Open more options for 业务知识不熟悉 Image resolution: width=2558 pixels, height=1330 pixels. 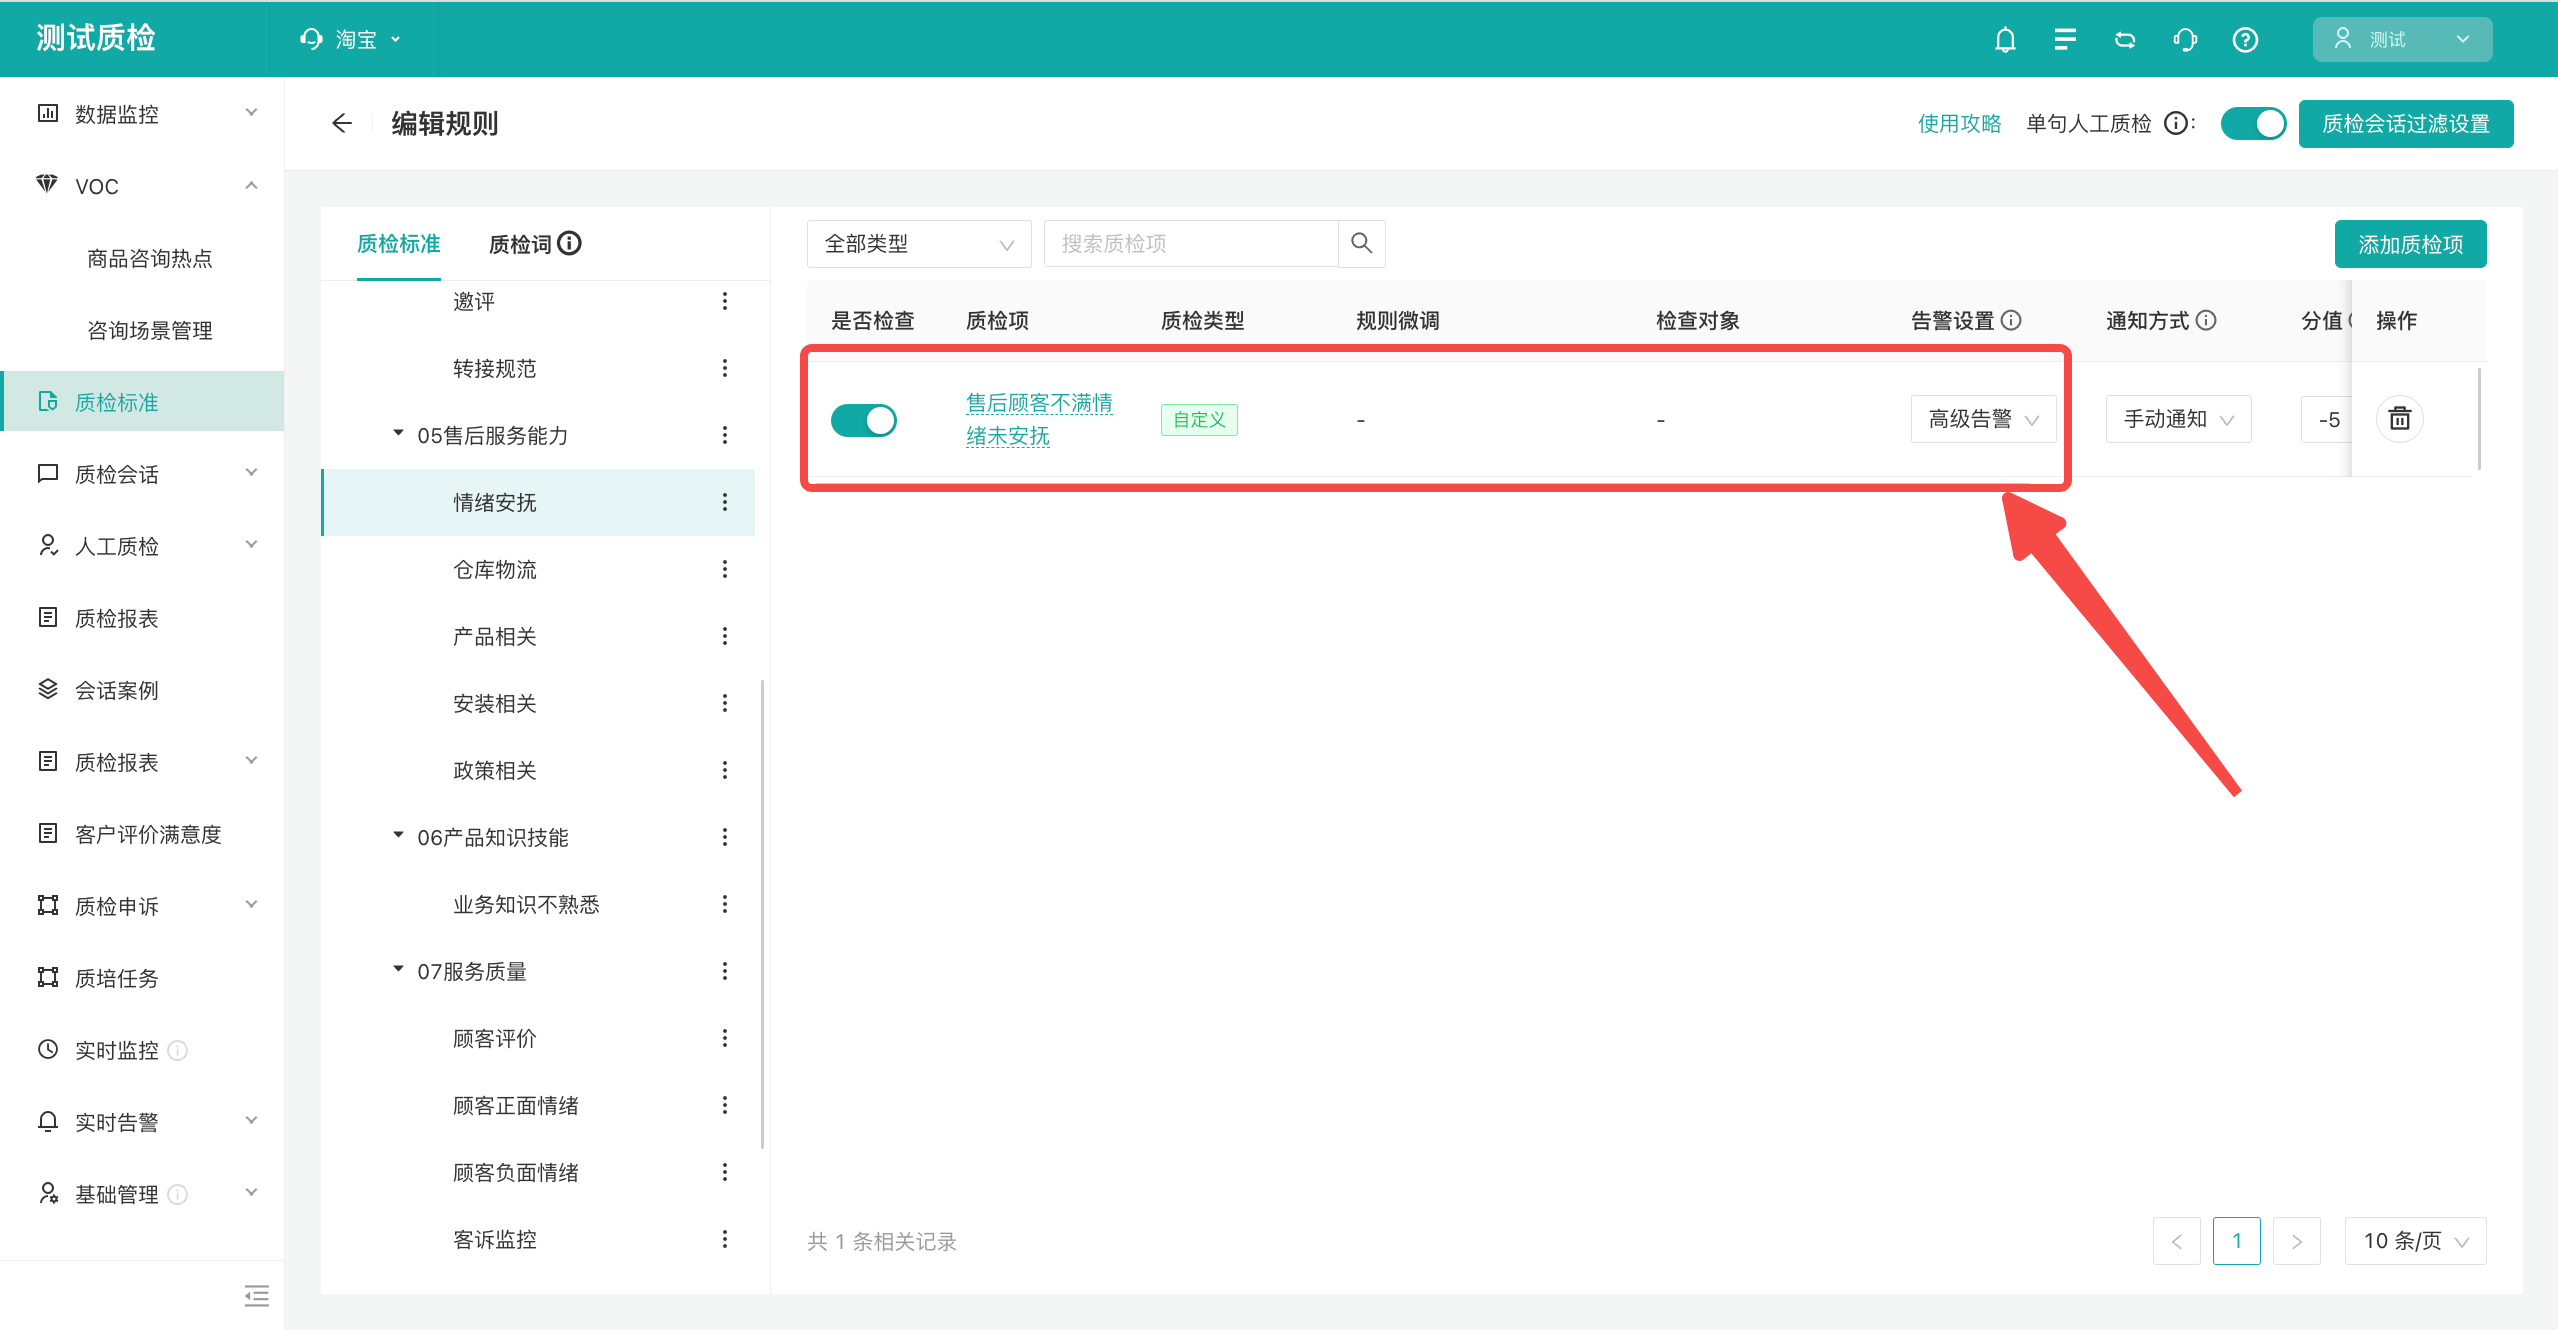[725, 904]
